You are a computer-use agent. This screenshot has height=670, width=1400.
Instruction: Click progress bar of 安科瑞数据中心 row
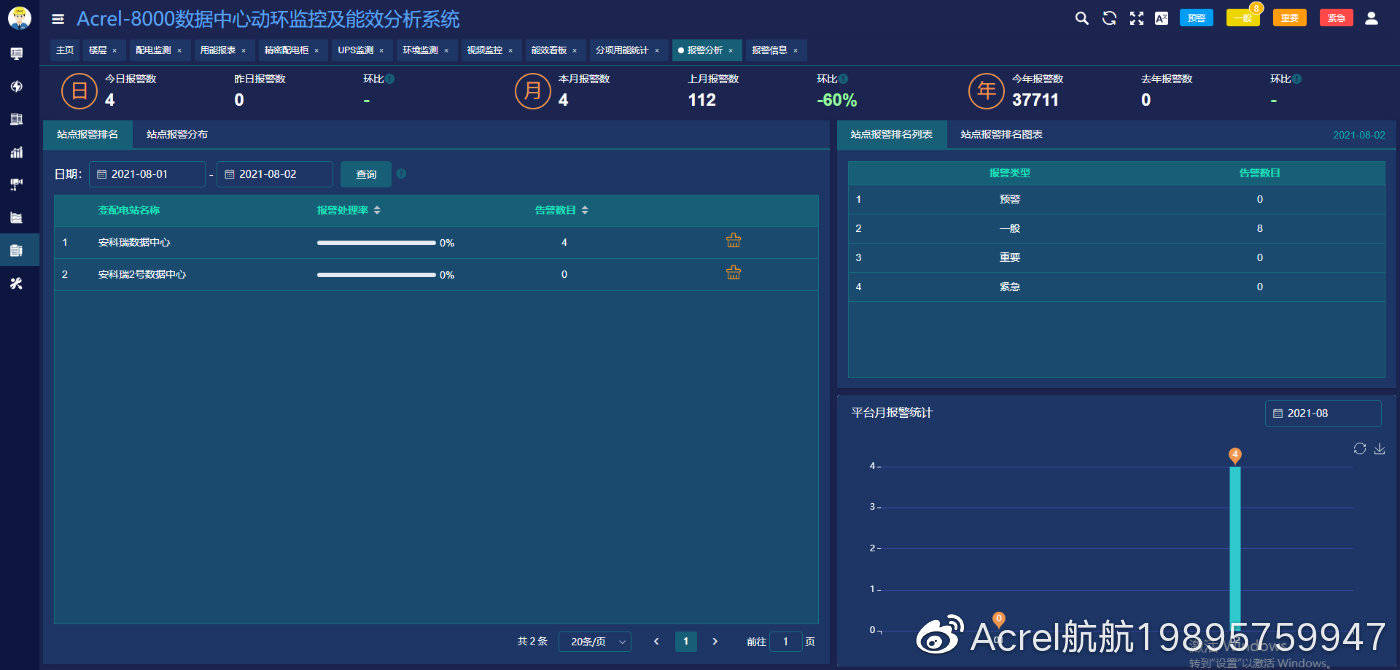click(376, 242)
